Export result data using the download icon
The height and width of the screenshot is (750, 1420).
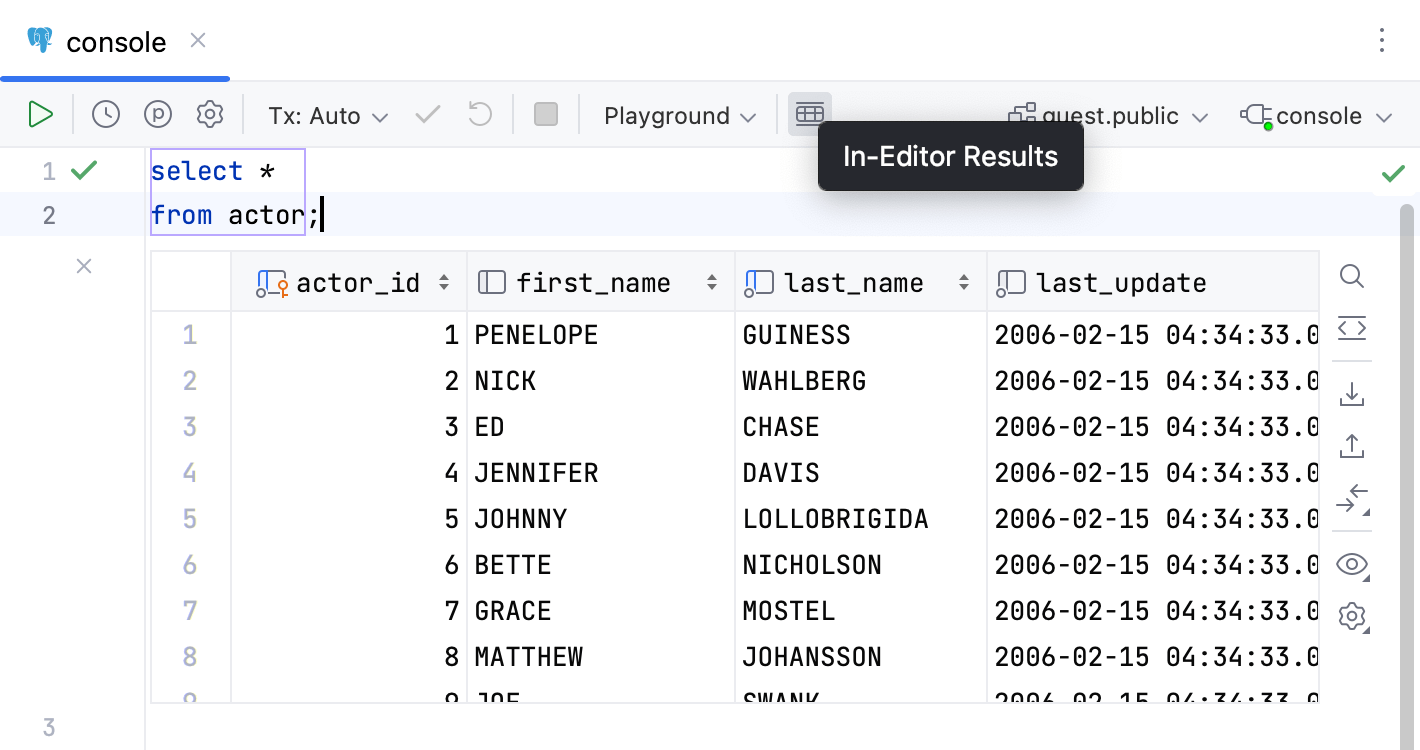[x=1352, y=393]
